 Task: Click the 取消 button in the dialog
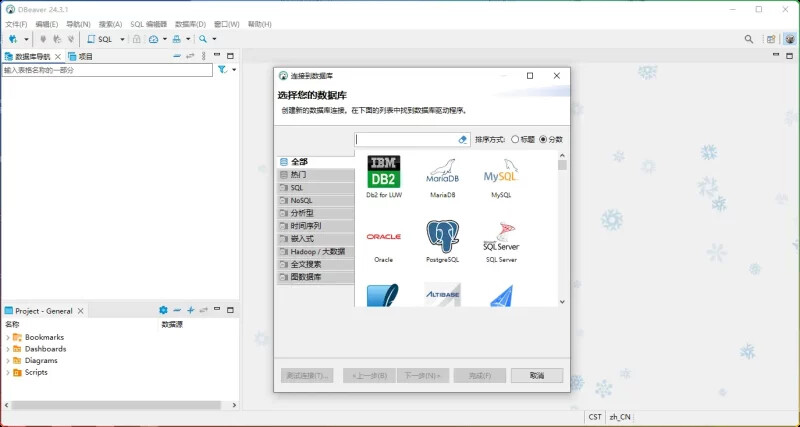537,375
